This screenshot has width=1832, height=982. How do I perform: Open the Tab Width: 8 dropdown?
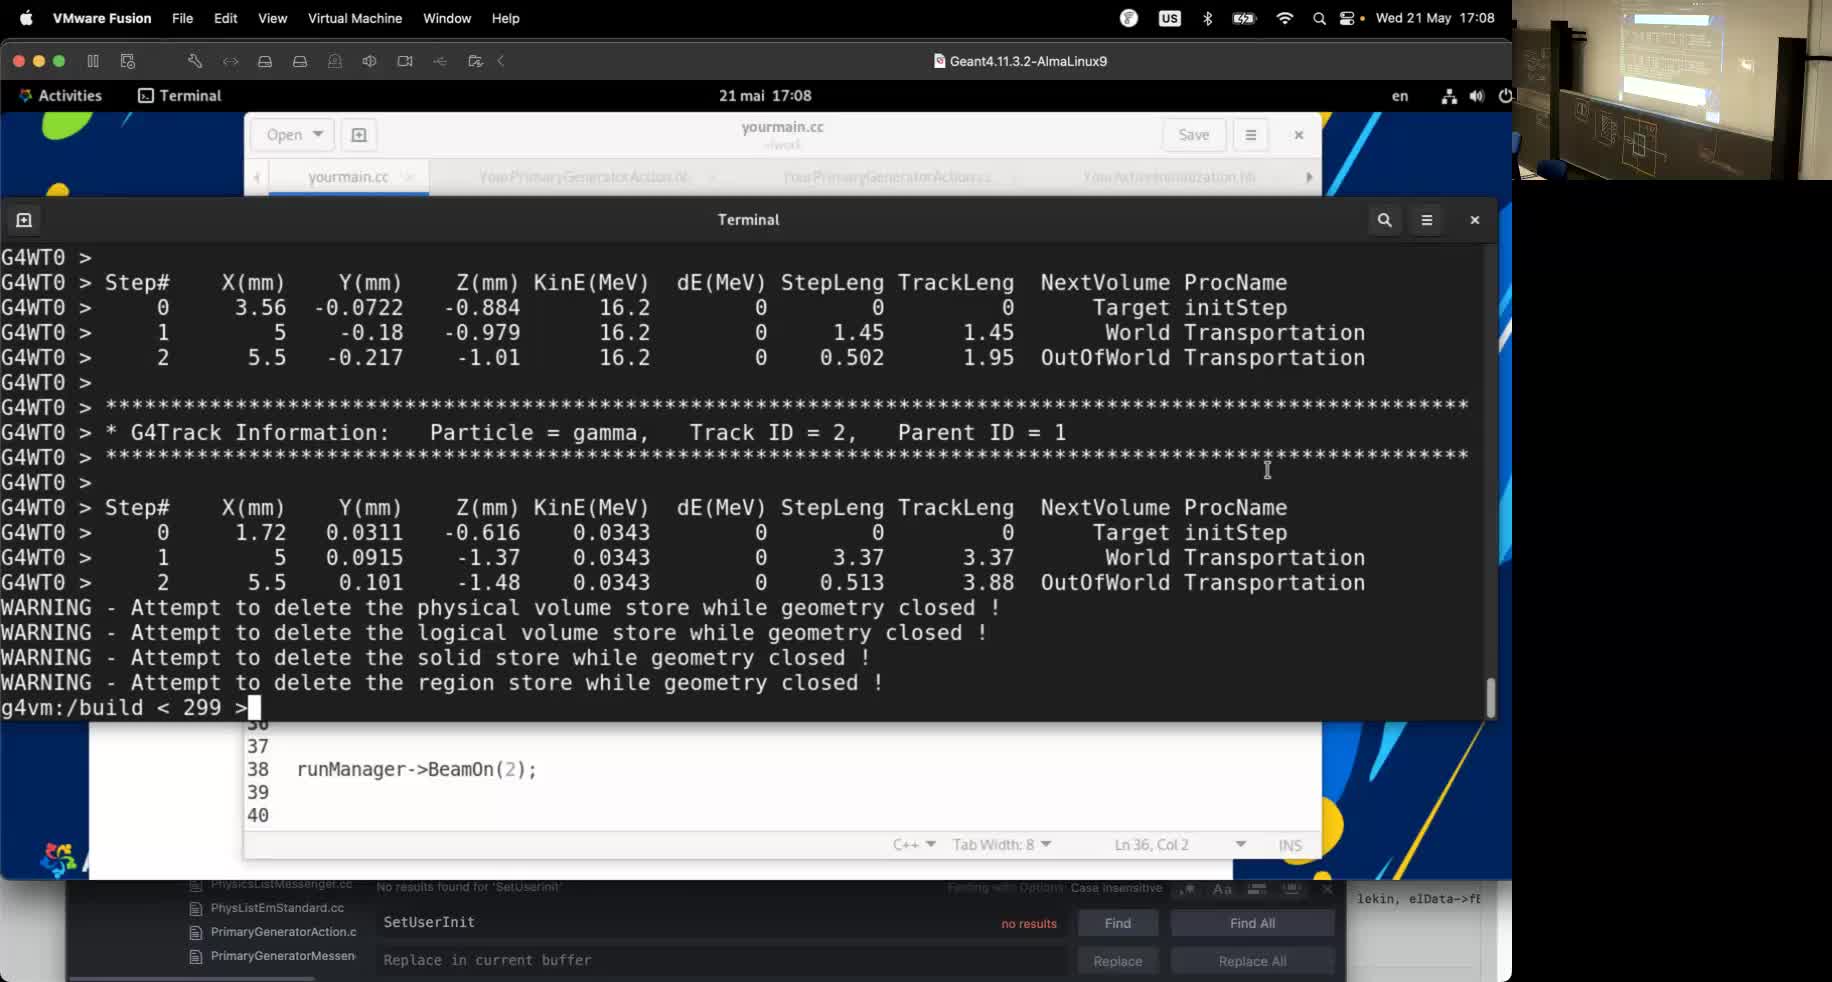click(999, 845)
